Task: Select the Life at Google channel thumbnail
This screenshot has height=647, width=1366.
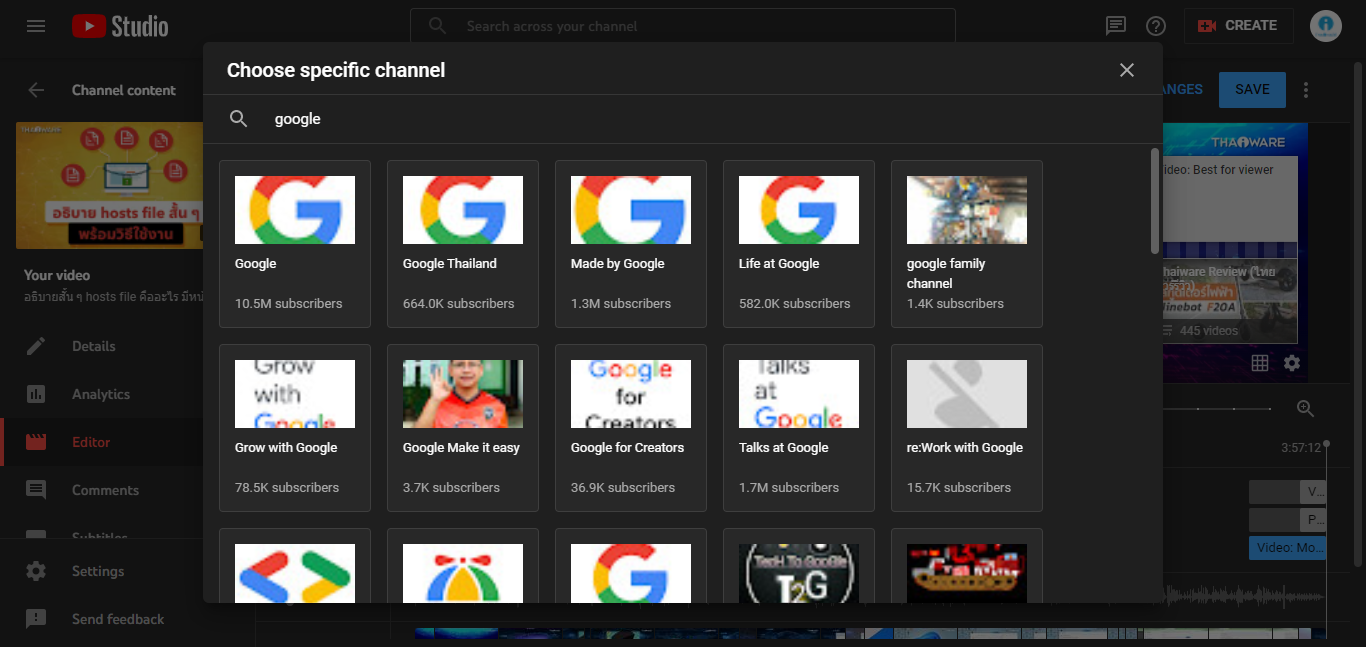Action: pyautogui.click(x=799, y=210)
